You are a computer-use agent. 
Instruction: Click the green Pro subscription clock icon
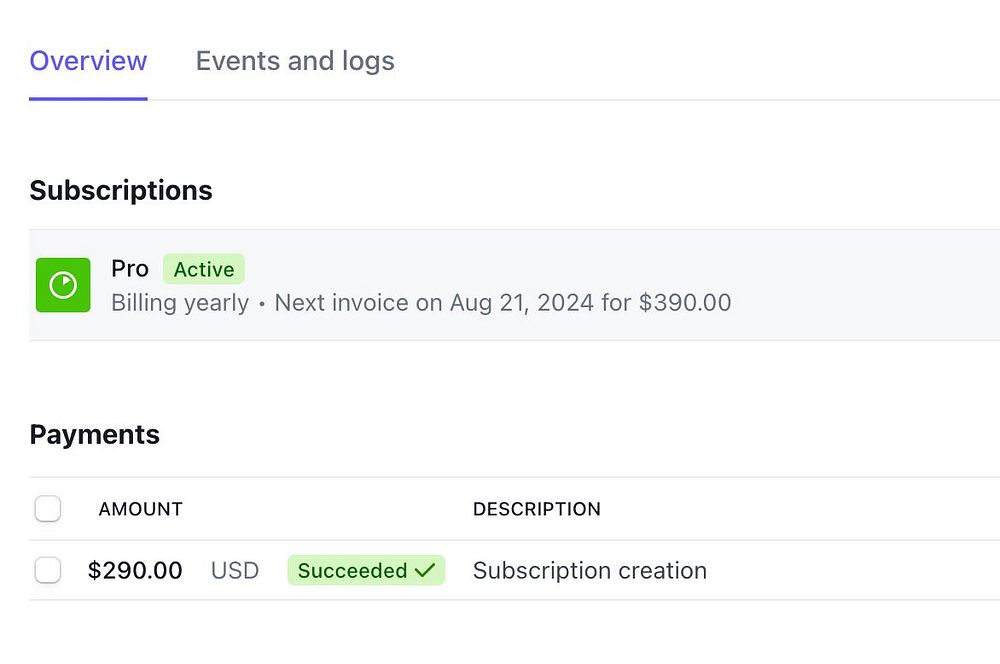63,285
